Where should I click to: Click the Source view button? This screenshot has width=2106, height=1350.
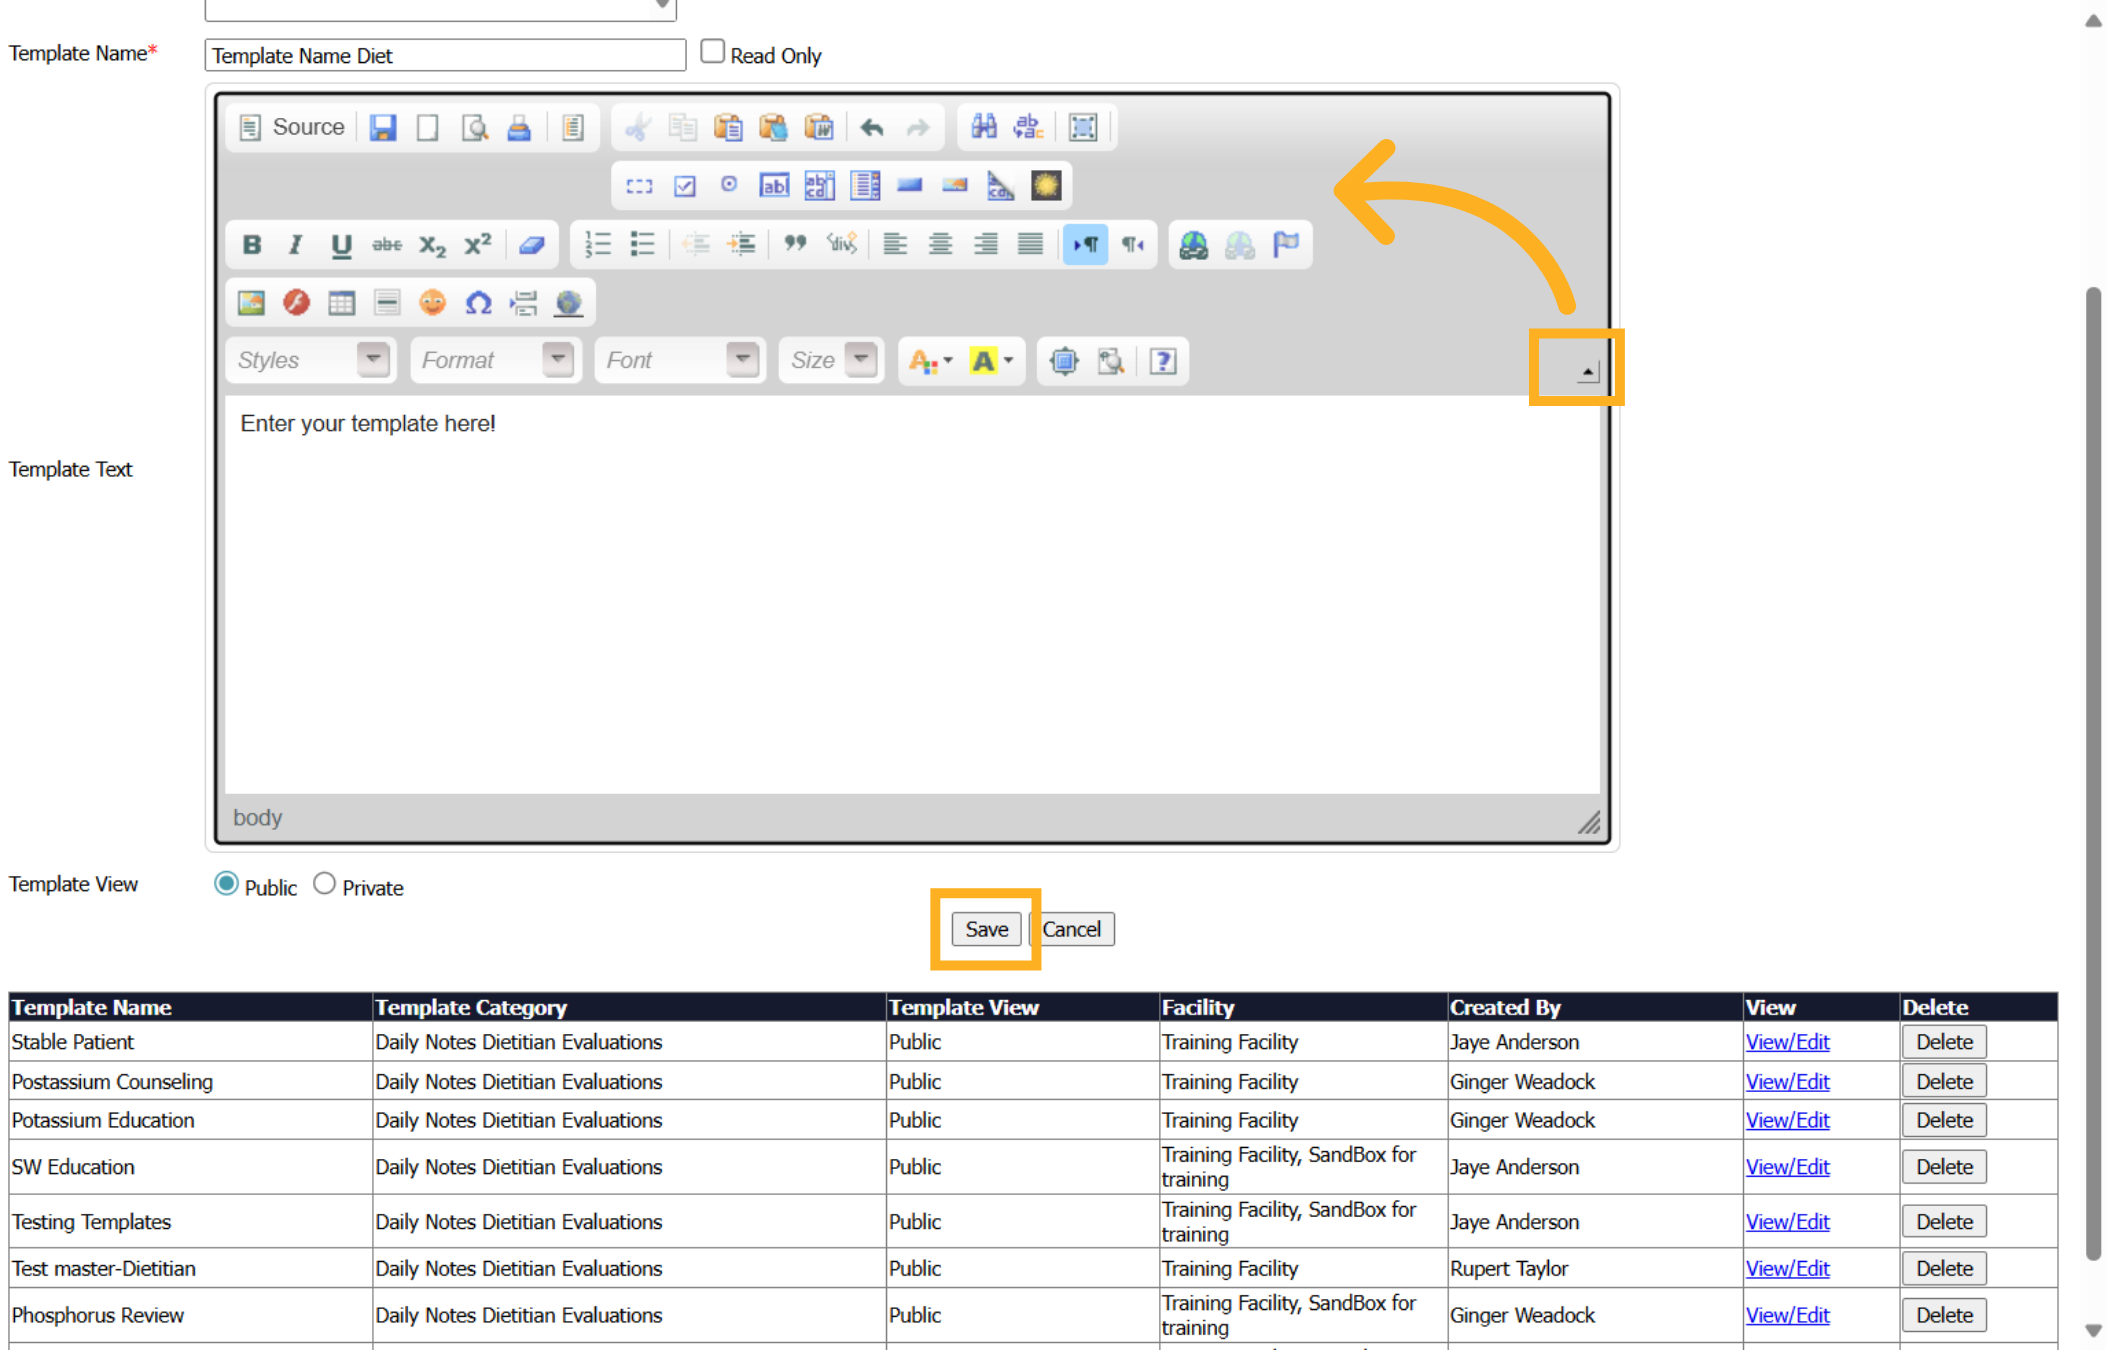[x=291, y=127]
